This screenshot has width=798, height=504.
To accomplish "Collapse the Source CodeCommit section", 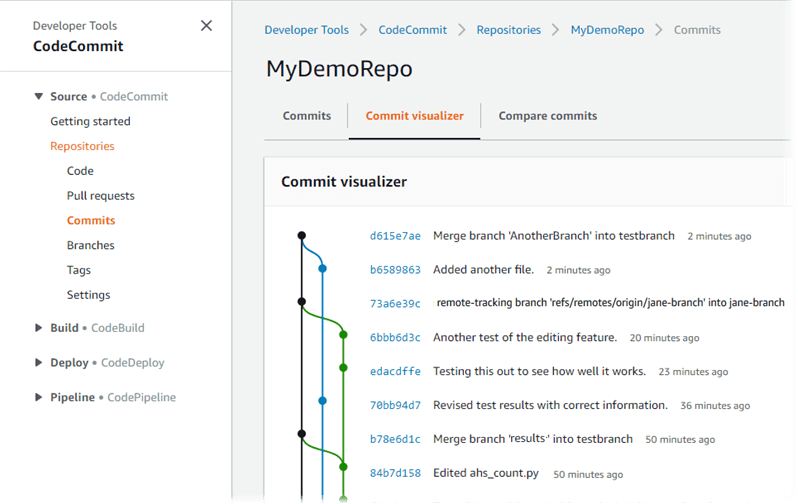I will click(39, 97).
